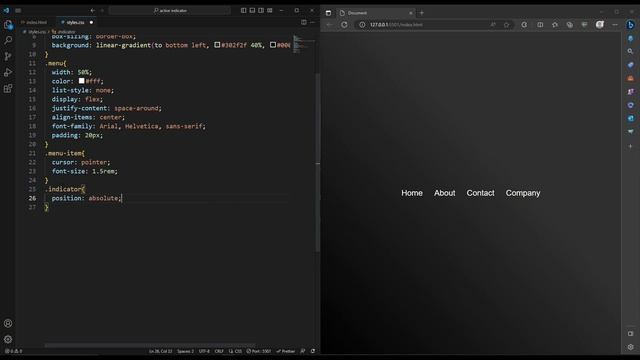
Task: Open the Accounts menu in activity bar
Action: coord(8,323)
